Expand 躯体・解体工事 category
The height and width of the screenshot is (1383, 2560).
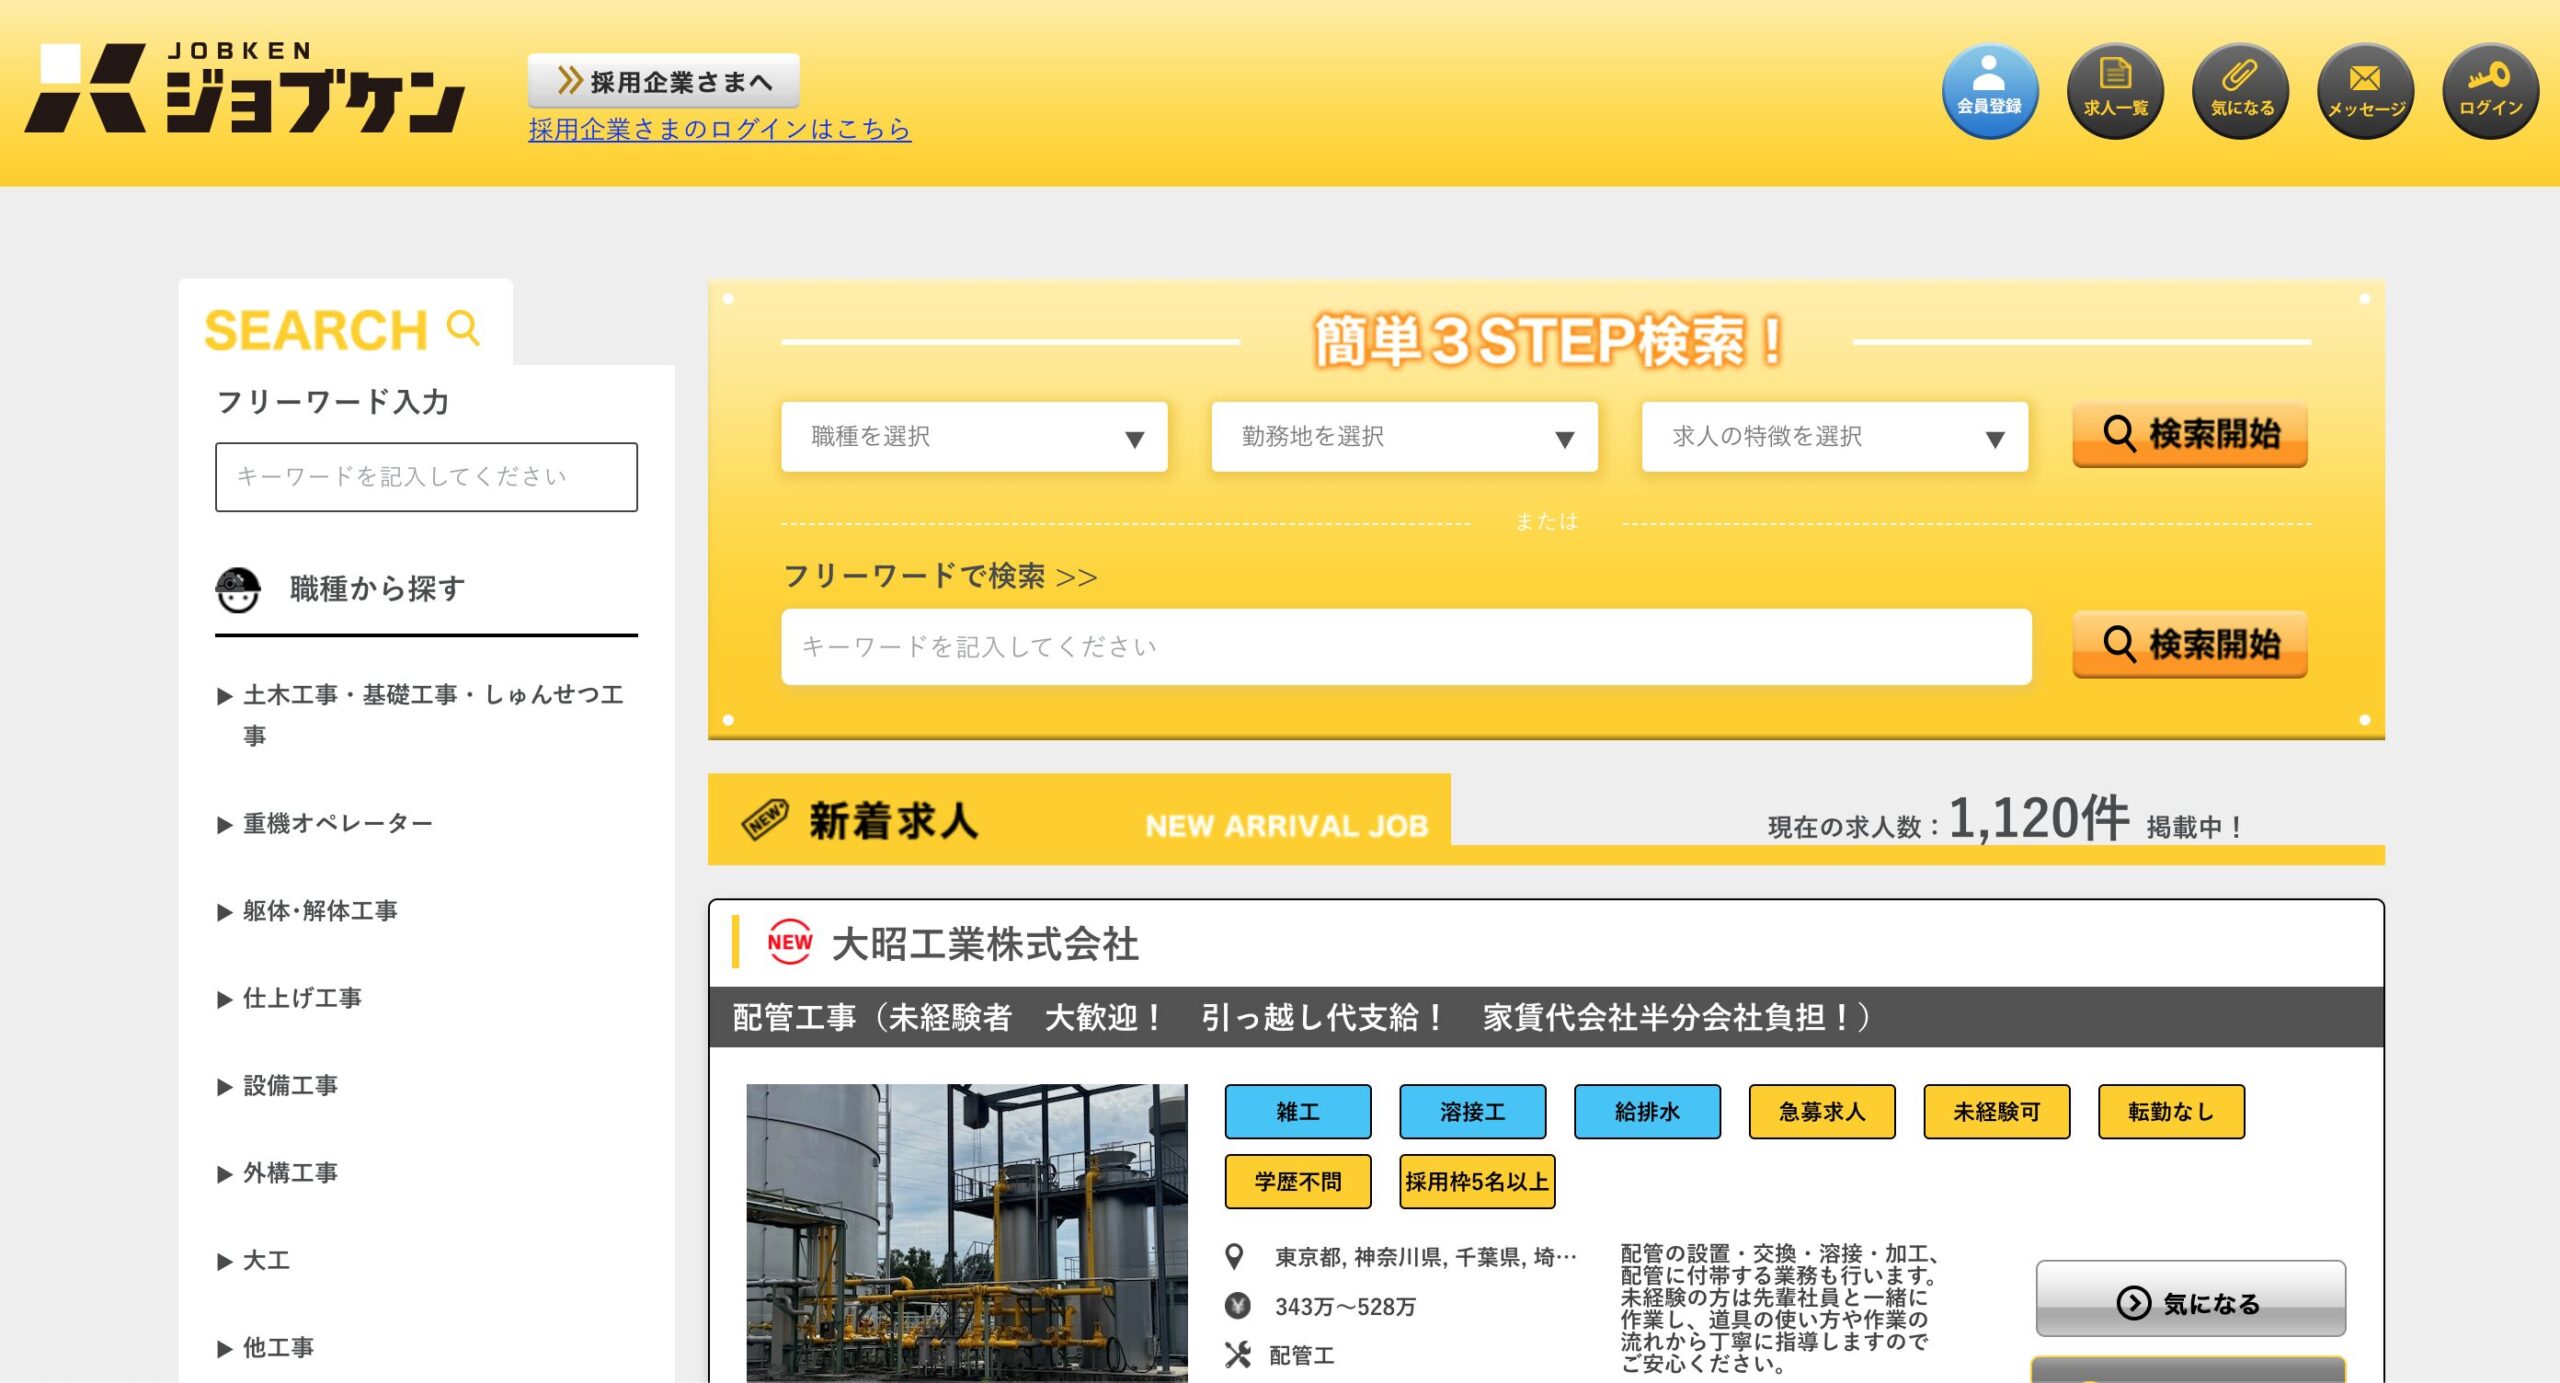[x=319, y=911]
